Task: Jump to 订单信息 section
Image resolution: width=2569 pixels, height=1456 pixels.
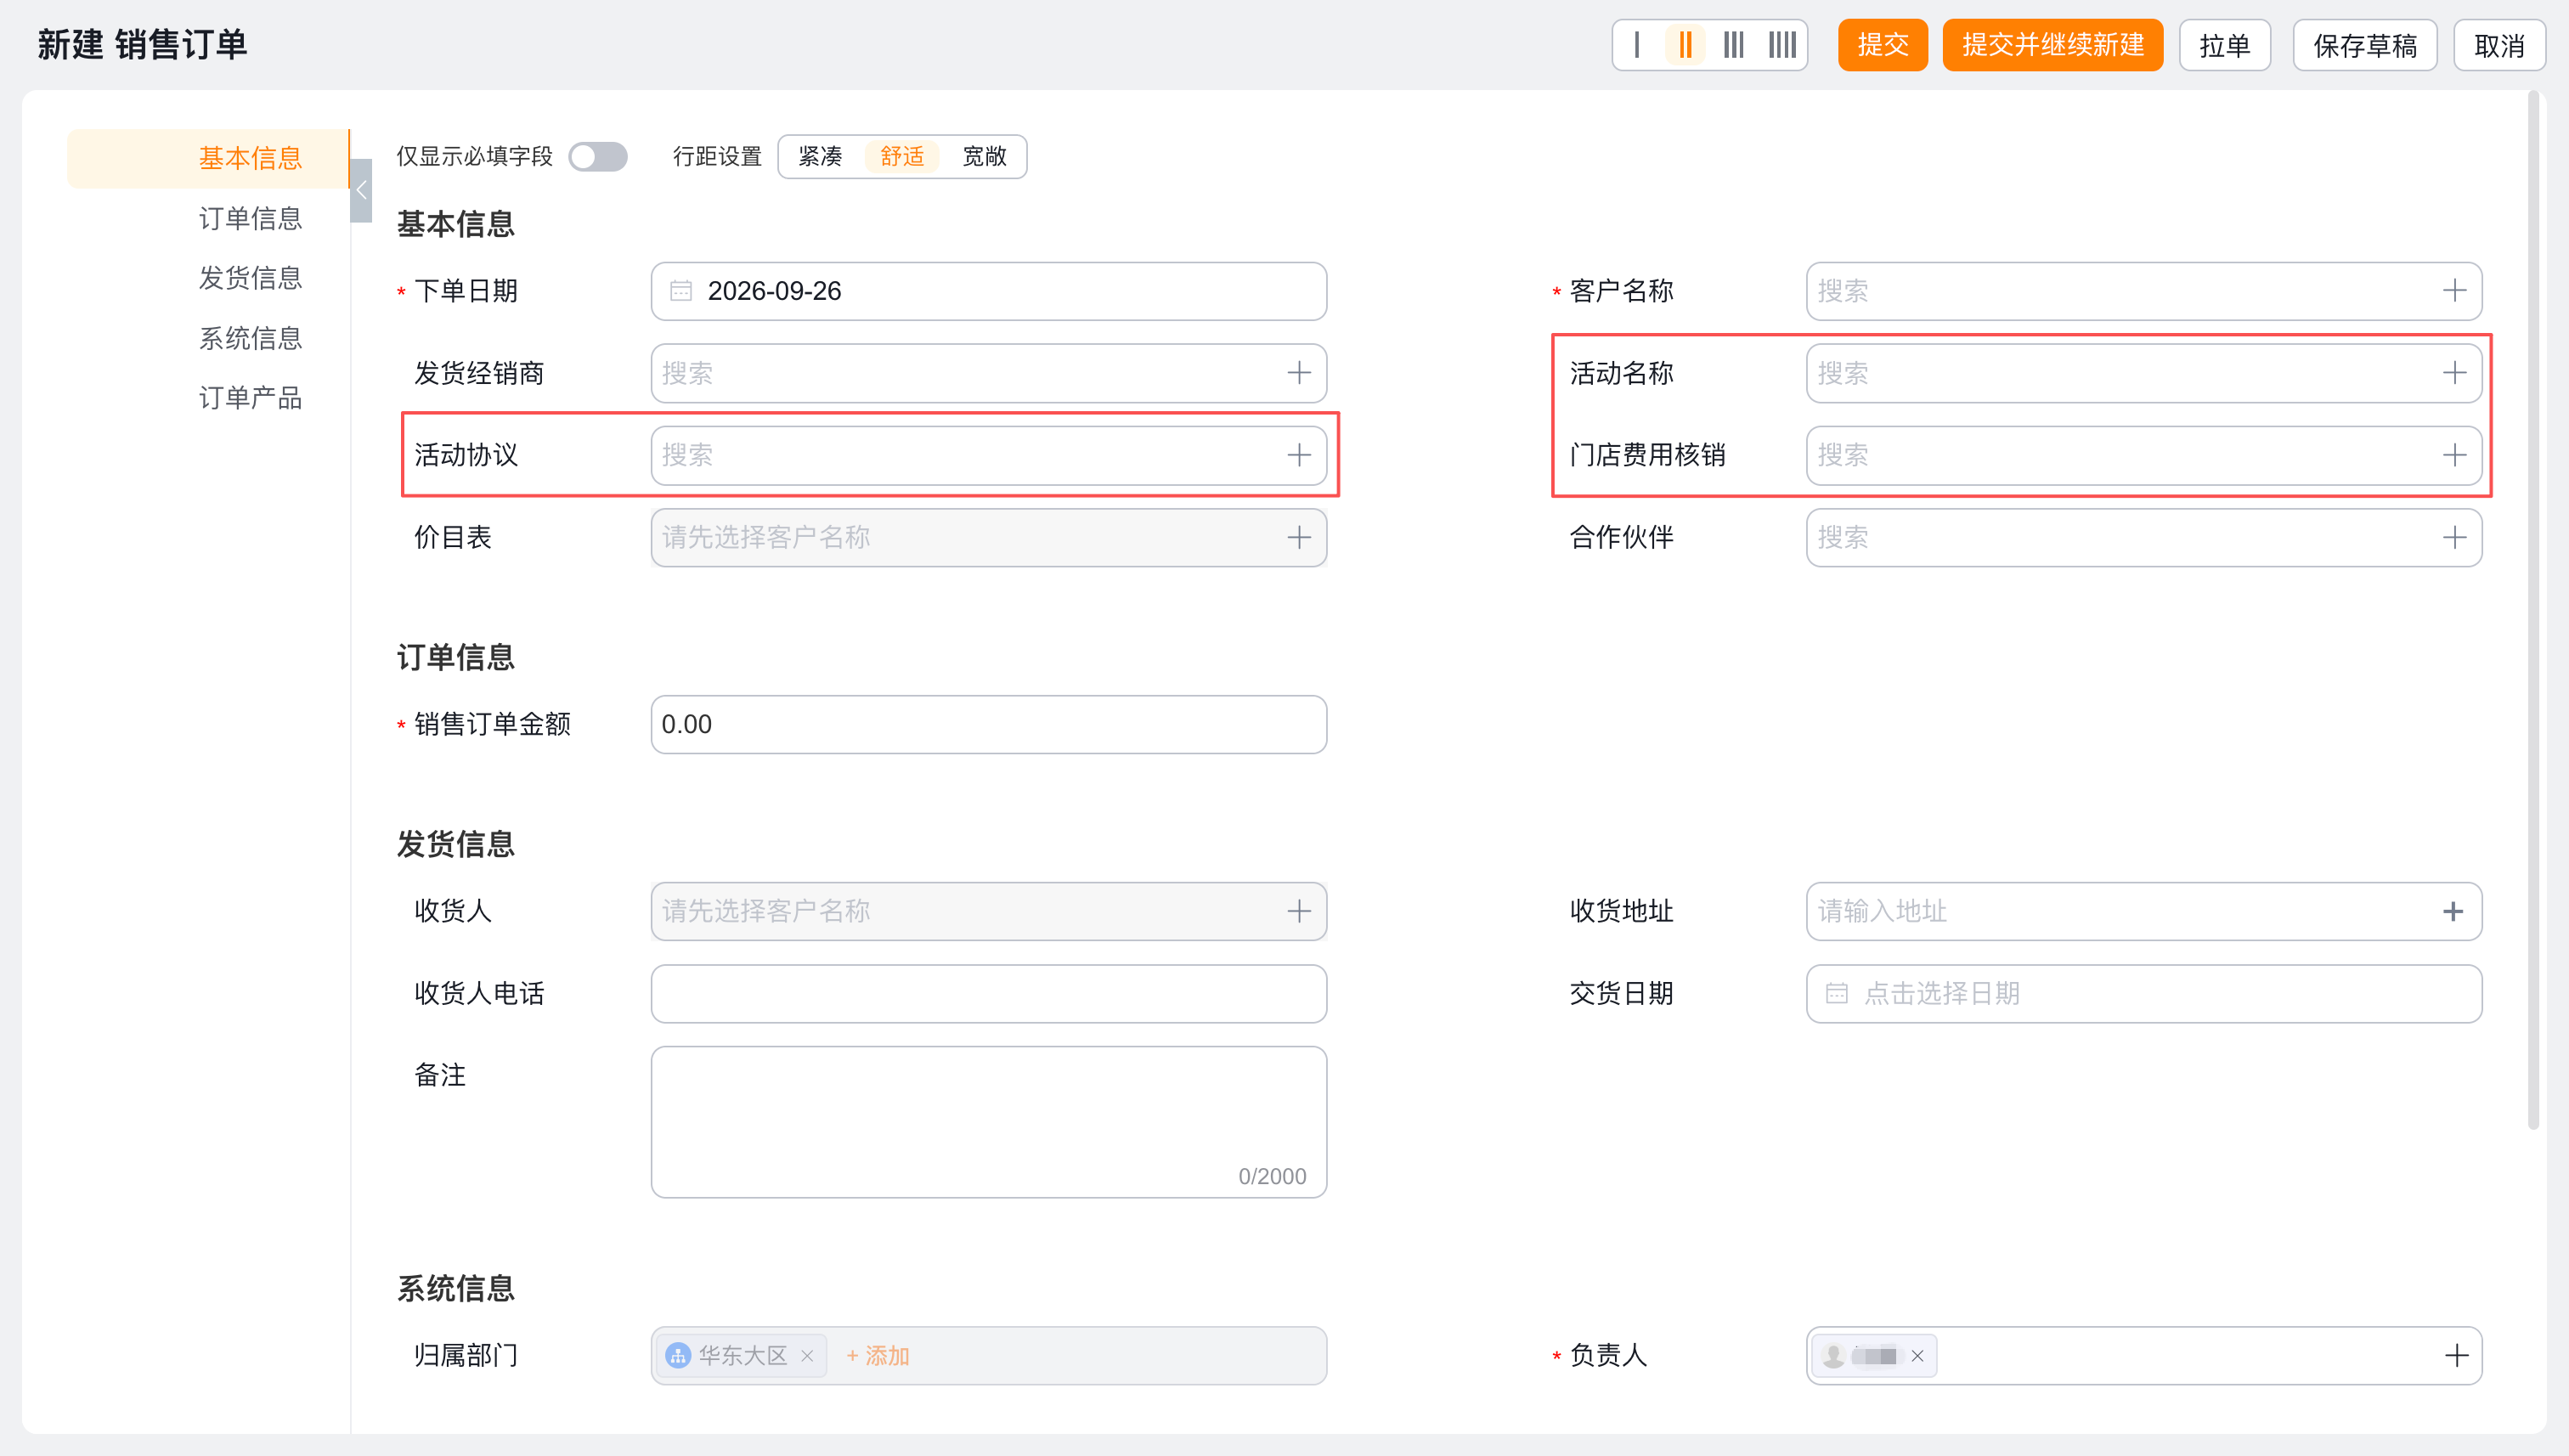Action: [x=250, y=218]
